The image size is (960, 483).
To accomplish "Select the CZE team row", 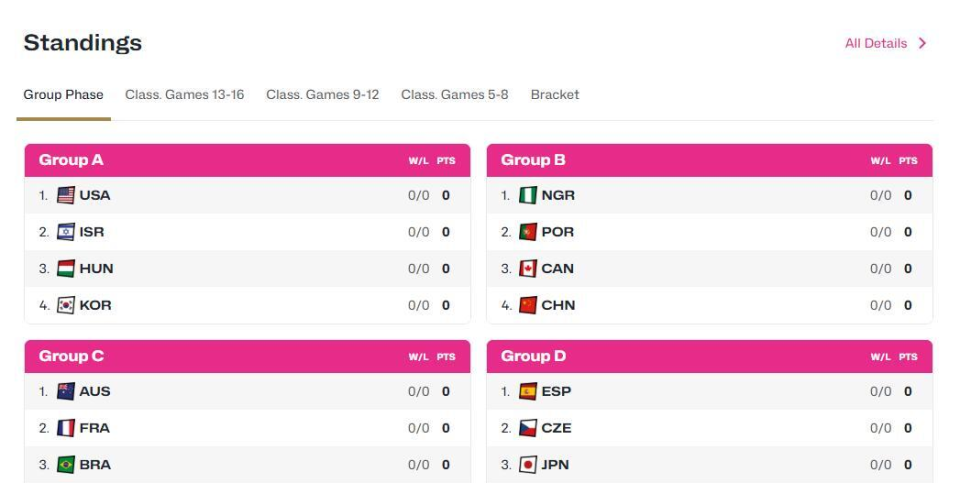I will pyautogui.click(x=710, y=428).
